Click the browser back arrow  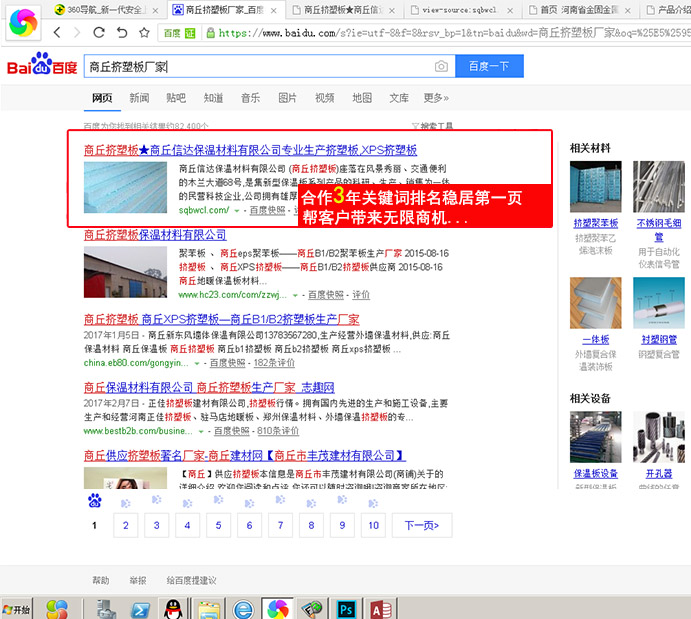point(57,33)
